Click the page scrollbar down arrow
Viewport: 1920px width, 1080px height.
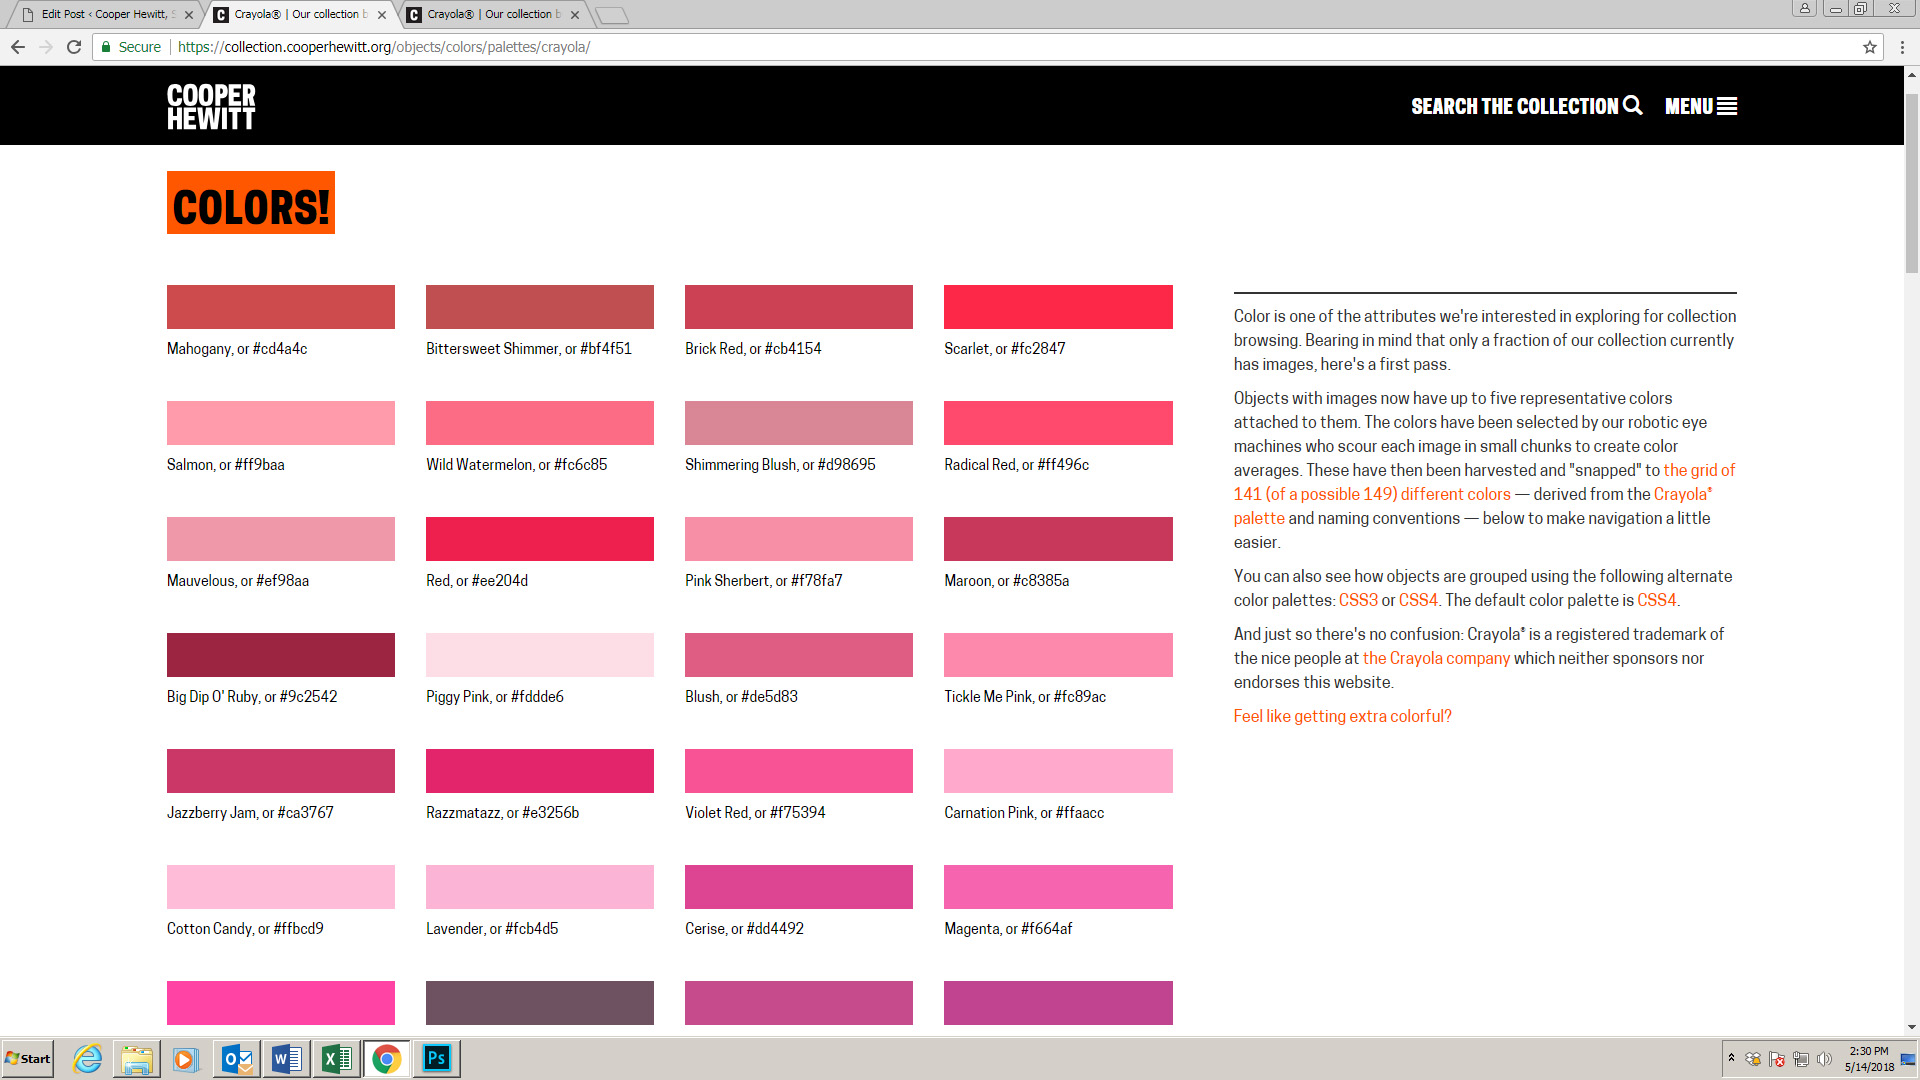(1911, 1027)
